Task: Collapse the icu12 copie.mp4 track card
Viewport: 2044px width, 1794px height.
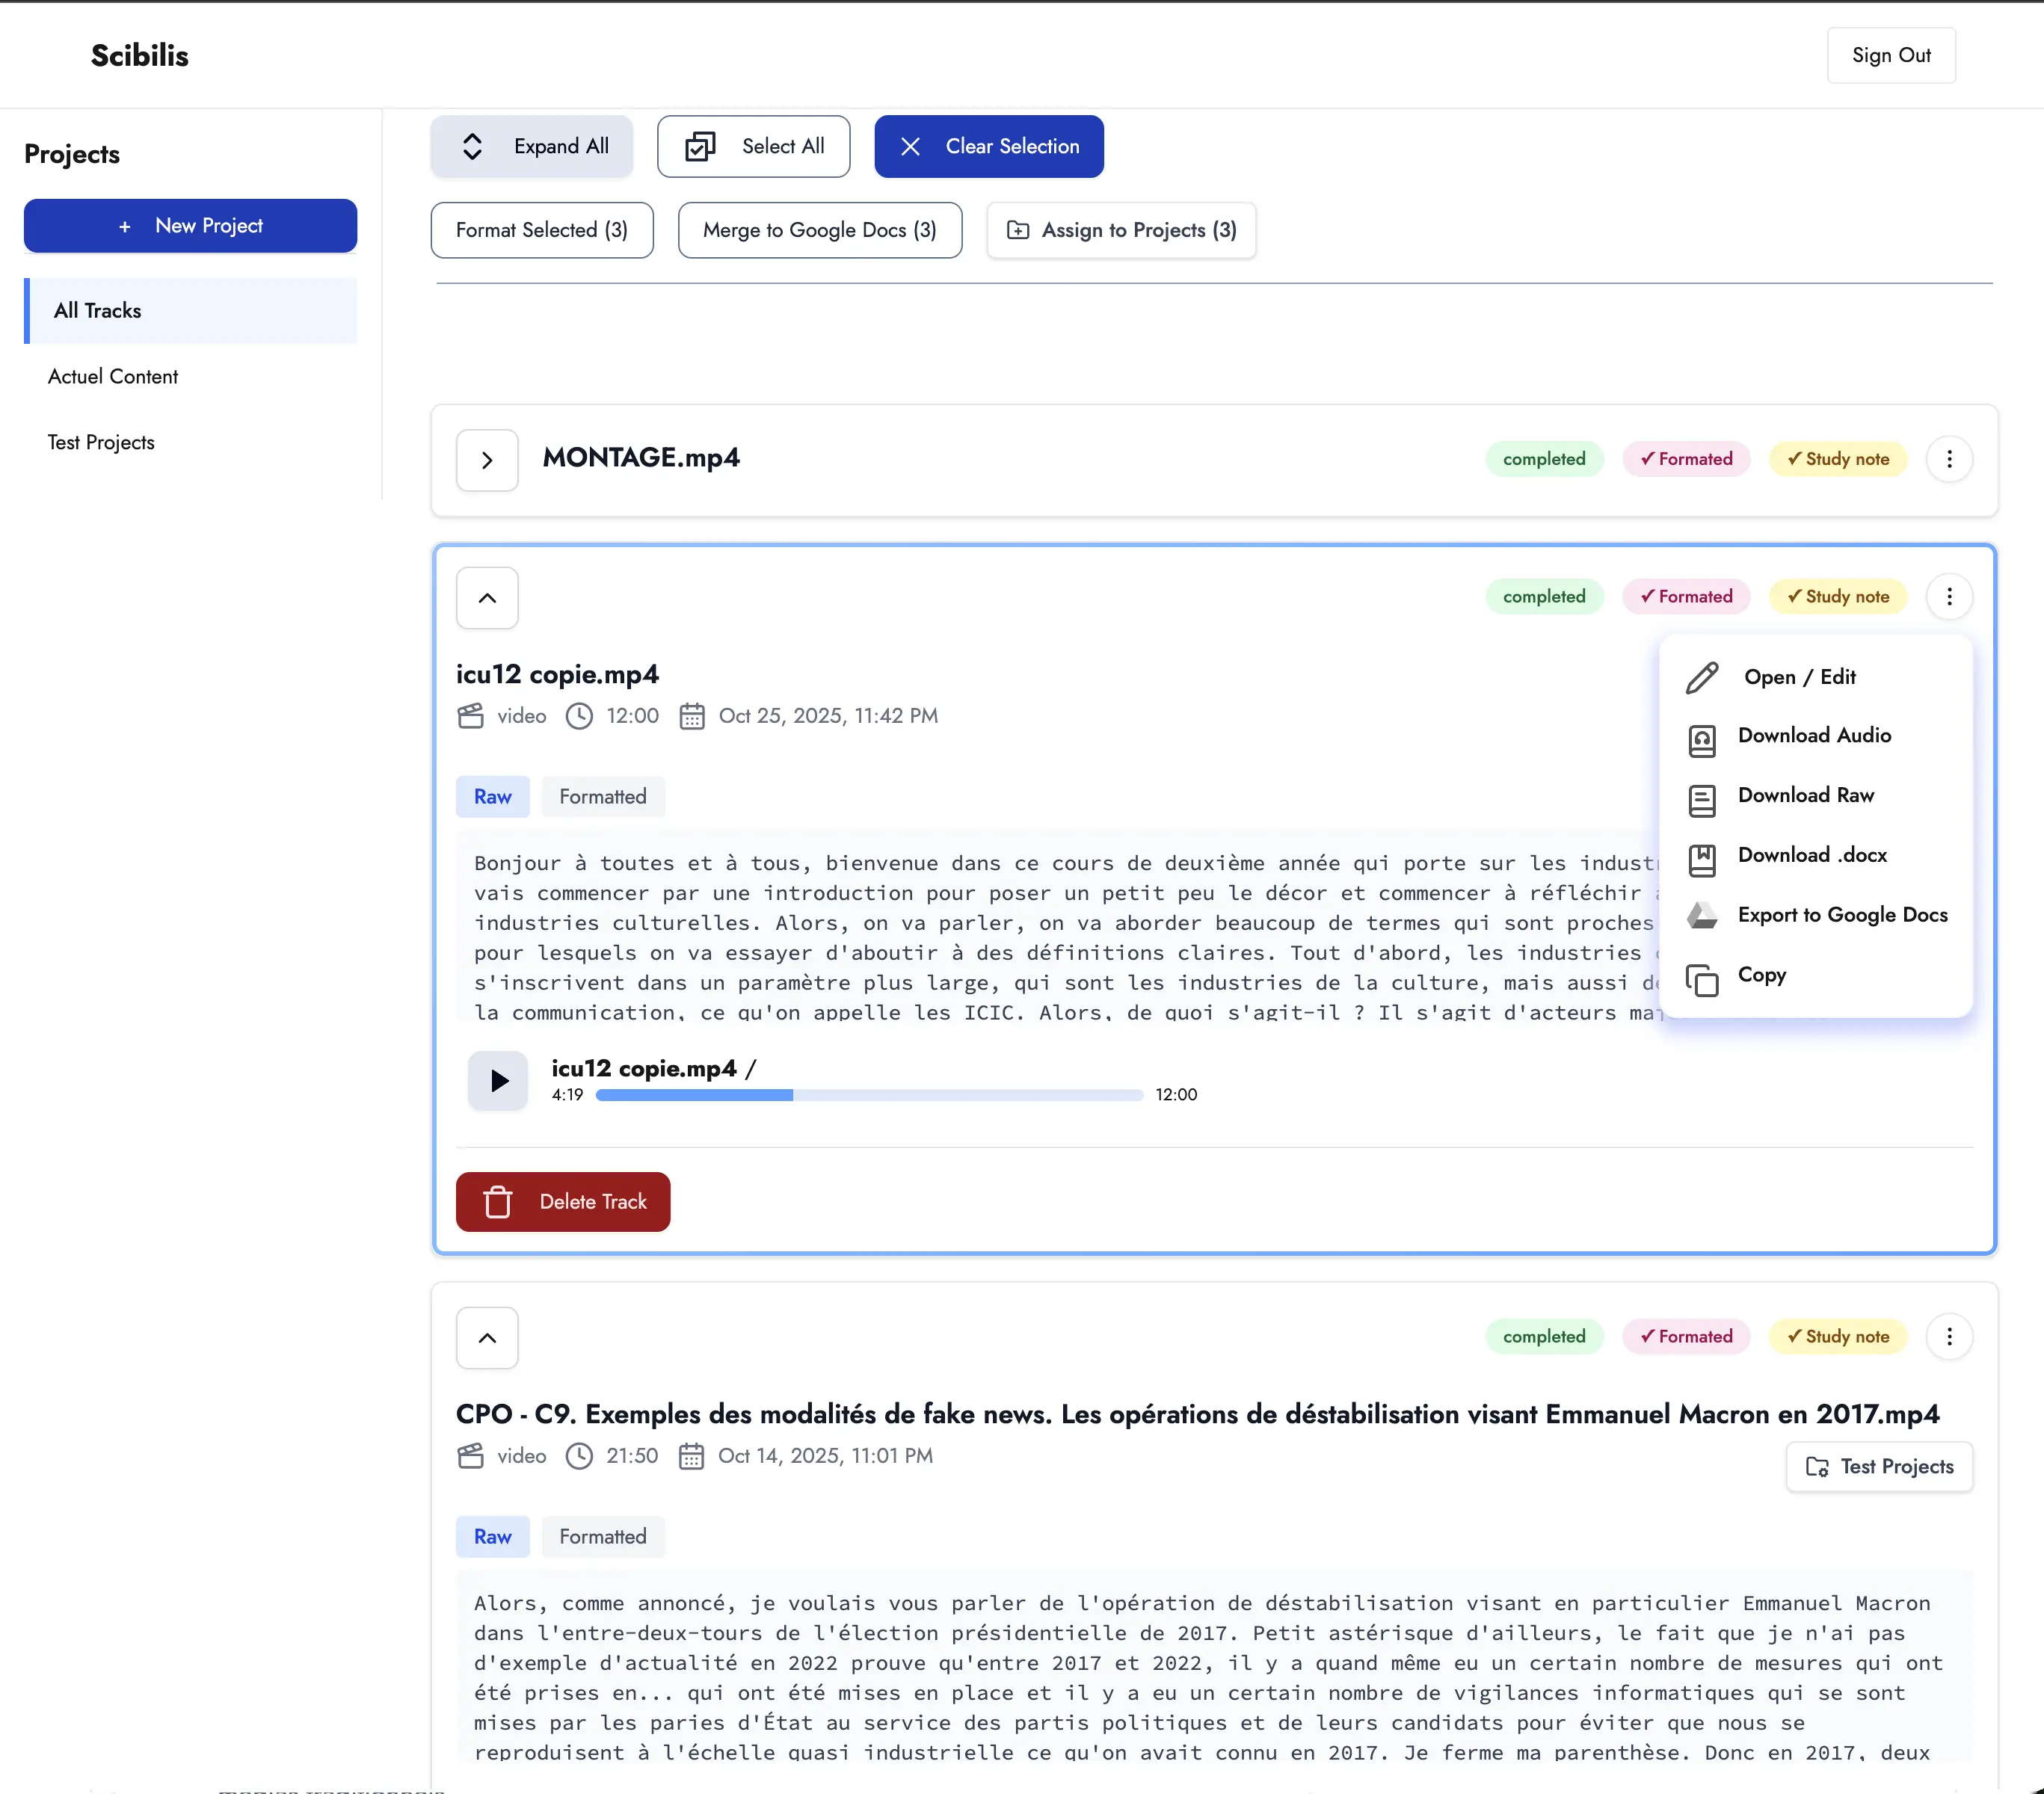Action: point(487,598)
